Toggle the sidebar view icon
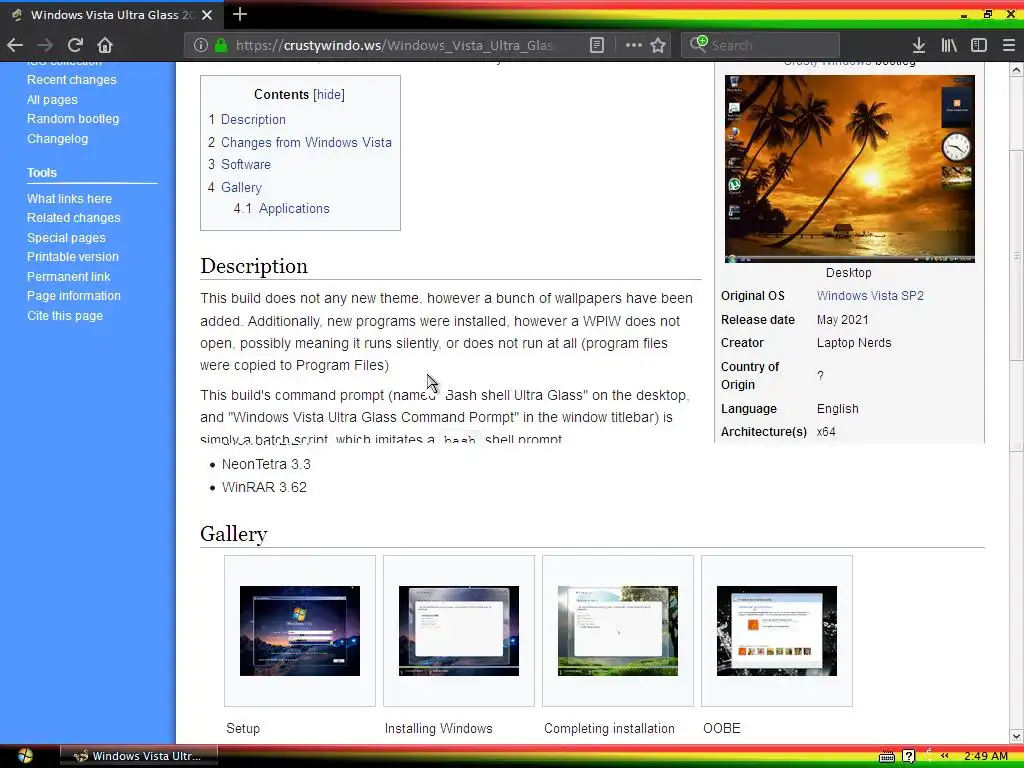This screenshot has width=1024, height=768. (978, 45)
